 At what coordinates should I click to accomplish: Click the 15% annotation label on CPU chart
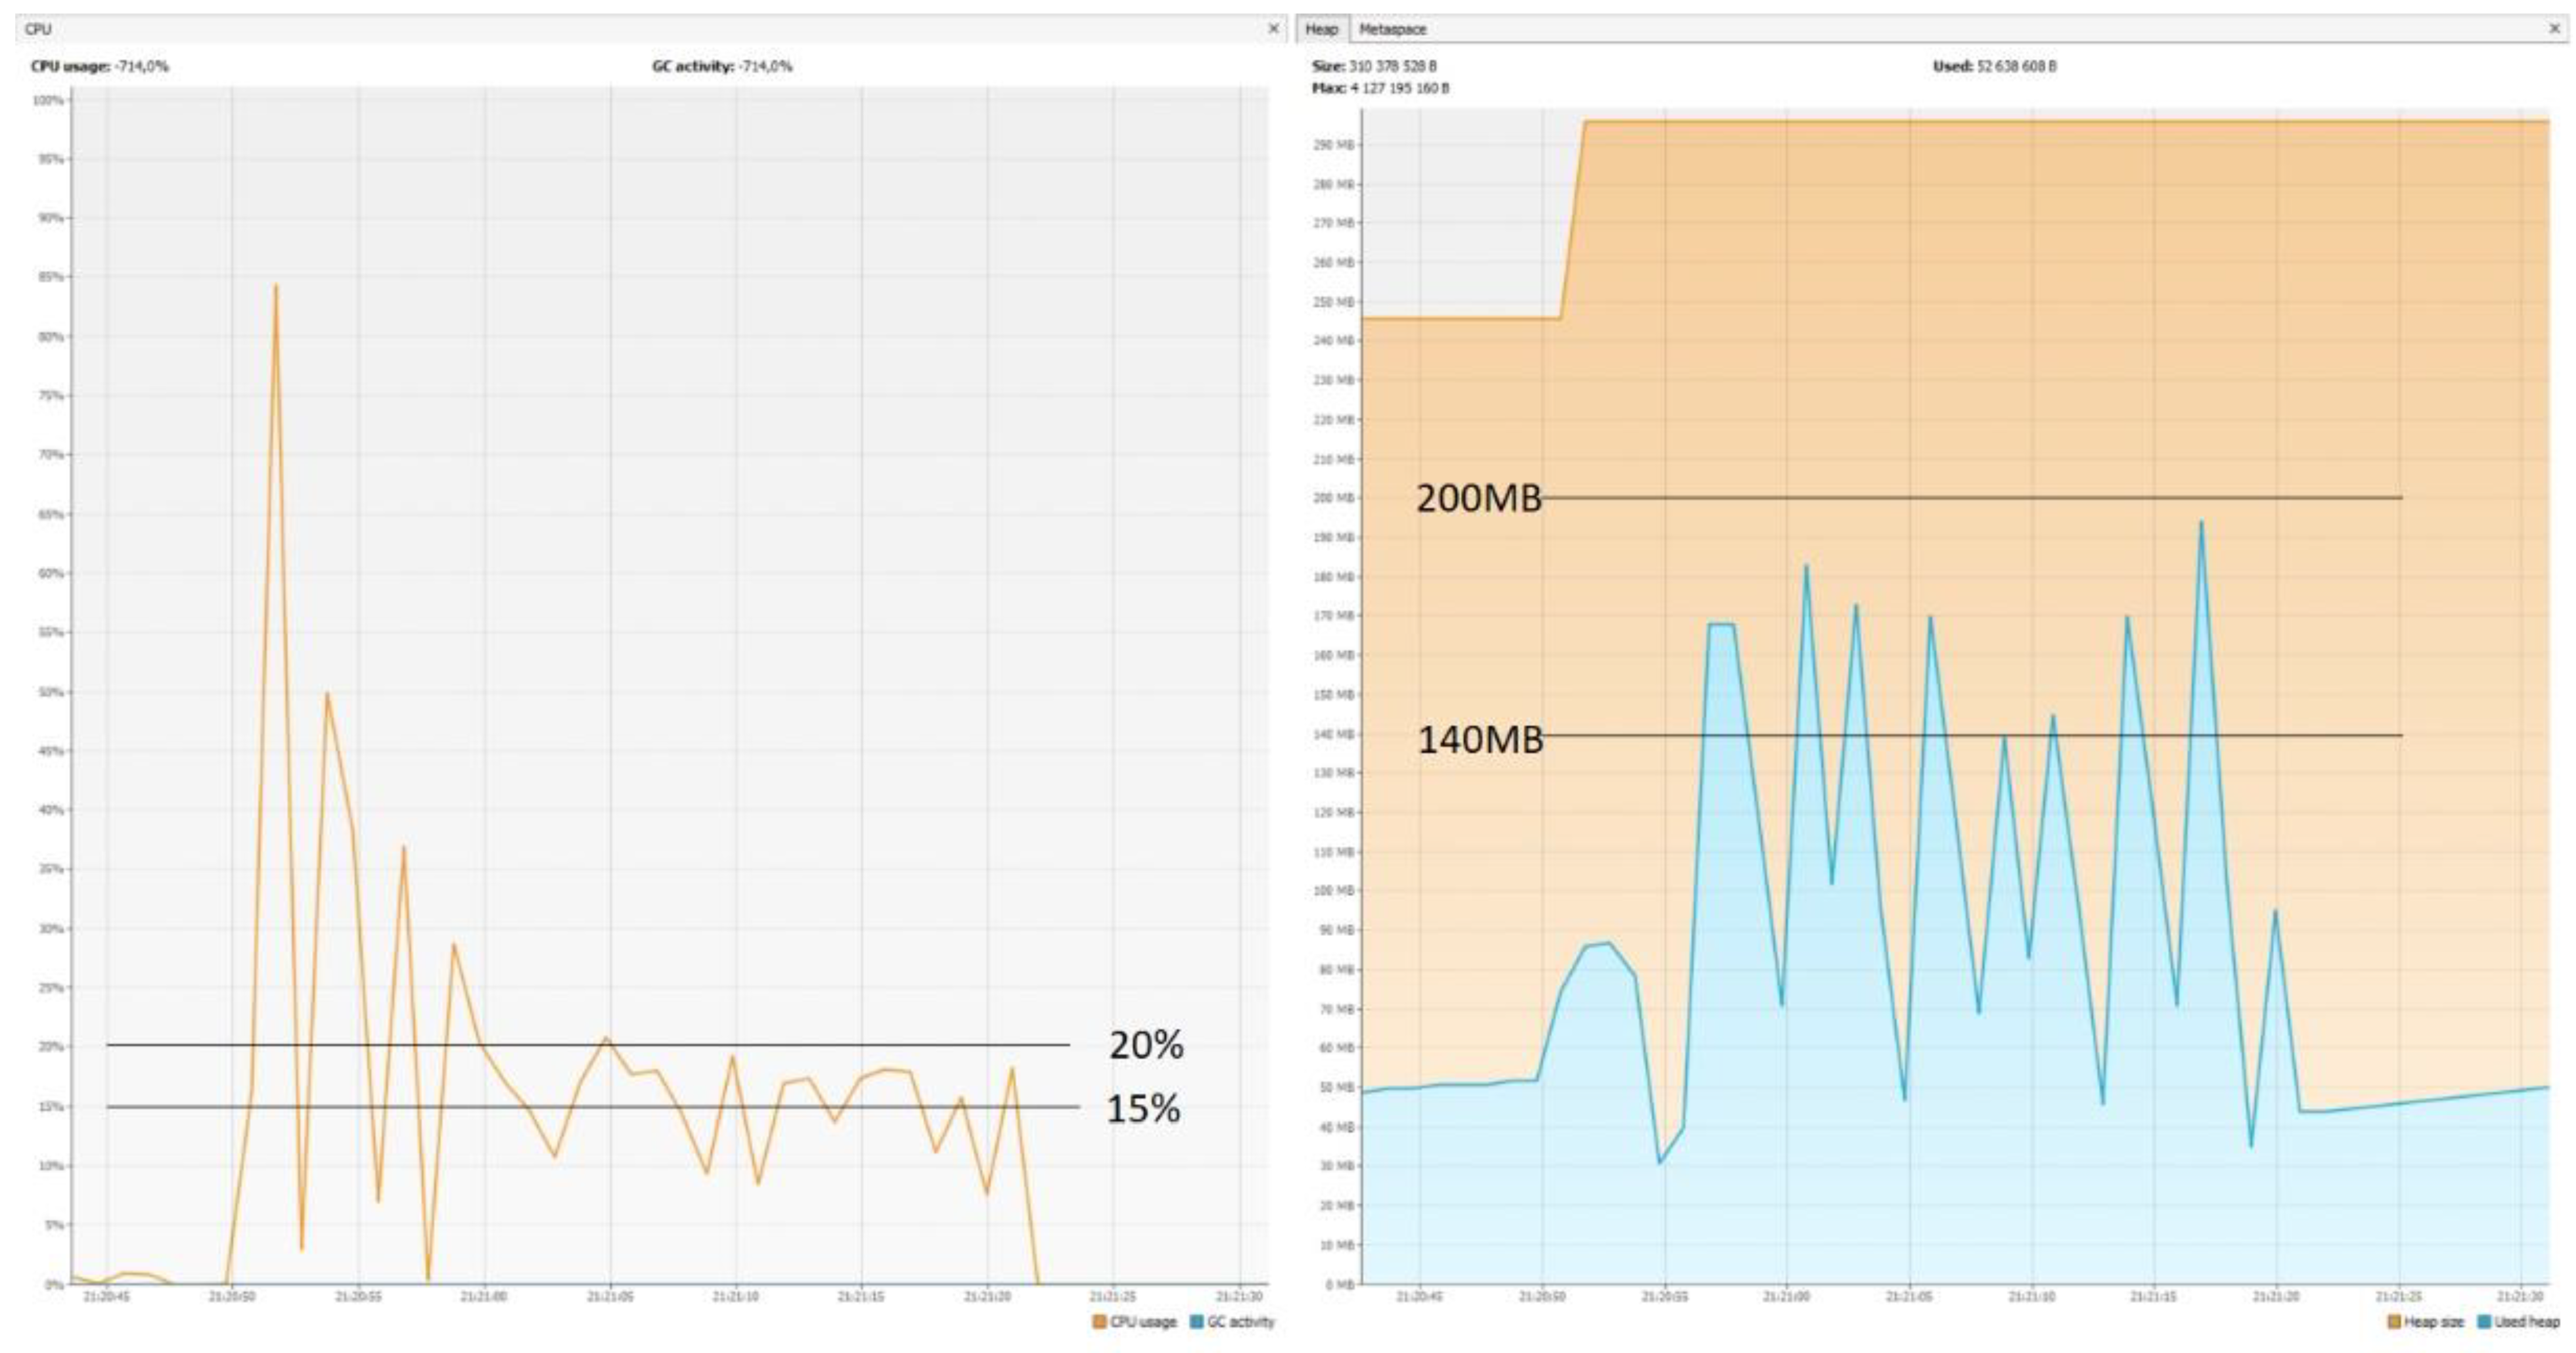point(1143,1109)
